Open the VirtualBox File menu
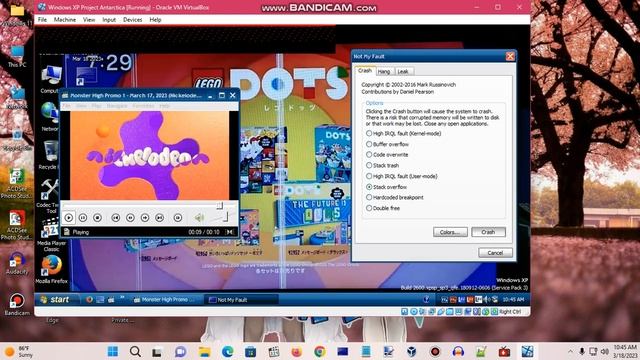 (42, 20)
